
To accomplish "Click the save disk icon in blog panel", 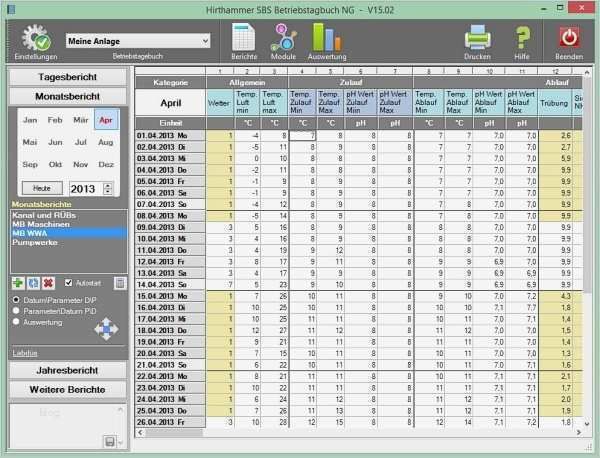I will pos(109,442).
